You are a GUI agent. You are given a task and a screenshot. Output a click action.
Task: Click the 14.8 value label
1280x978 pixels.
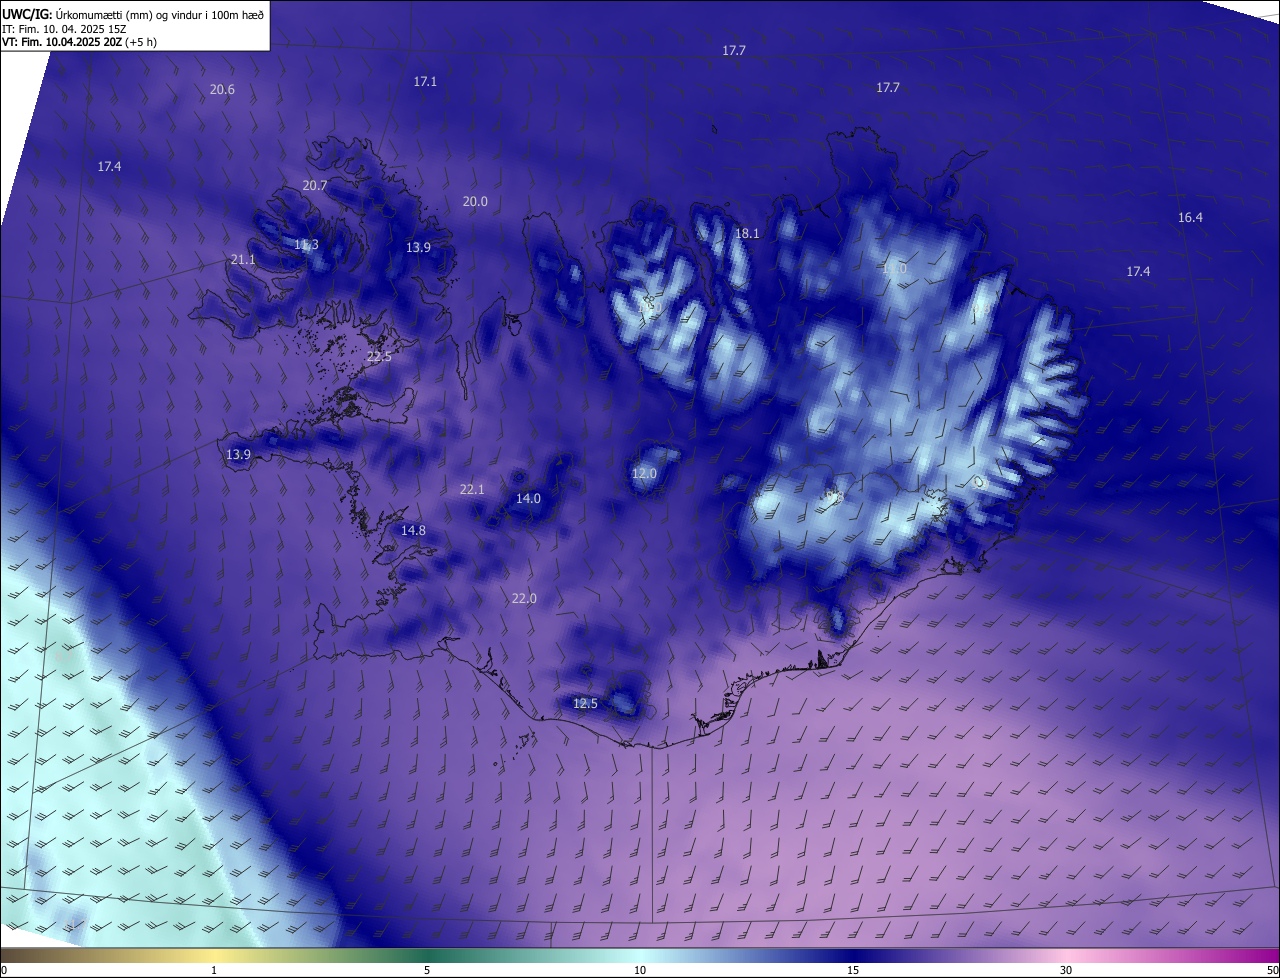click(413, 531)
